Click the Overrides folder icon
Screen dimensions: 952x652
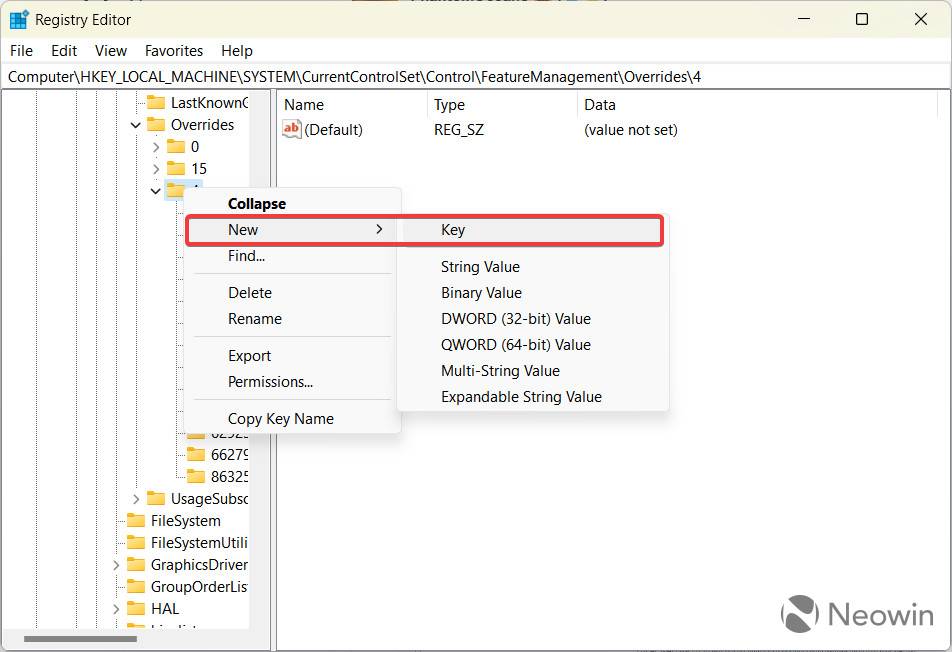156,124
